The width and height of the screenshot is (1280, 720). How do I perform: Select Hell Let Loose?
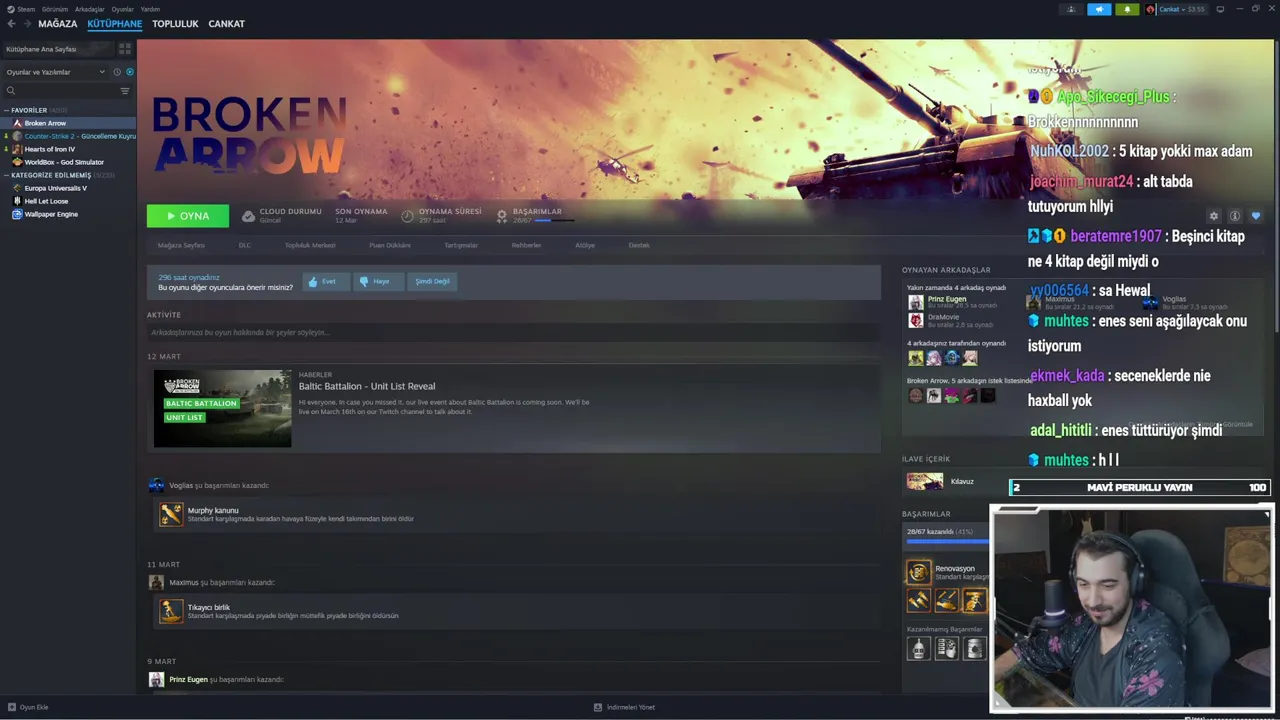[x=68, y=201]
